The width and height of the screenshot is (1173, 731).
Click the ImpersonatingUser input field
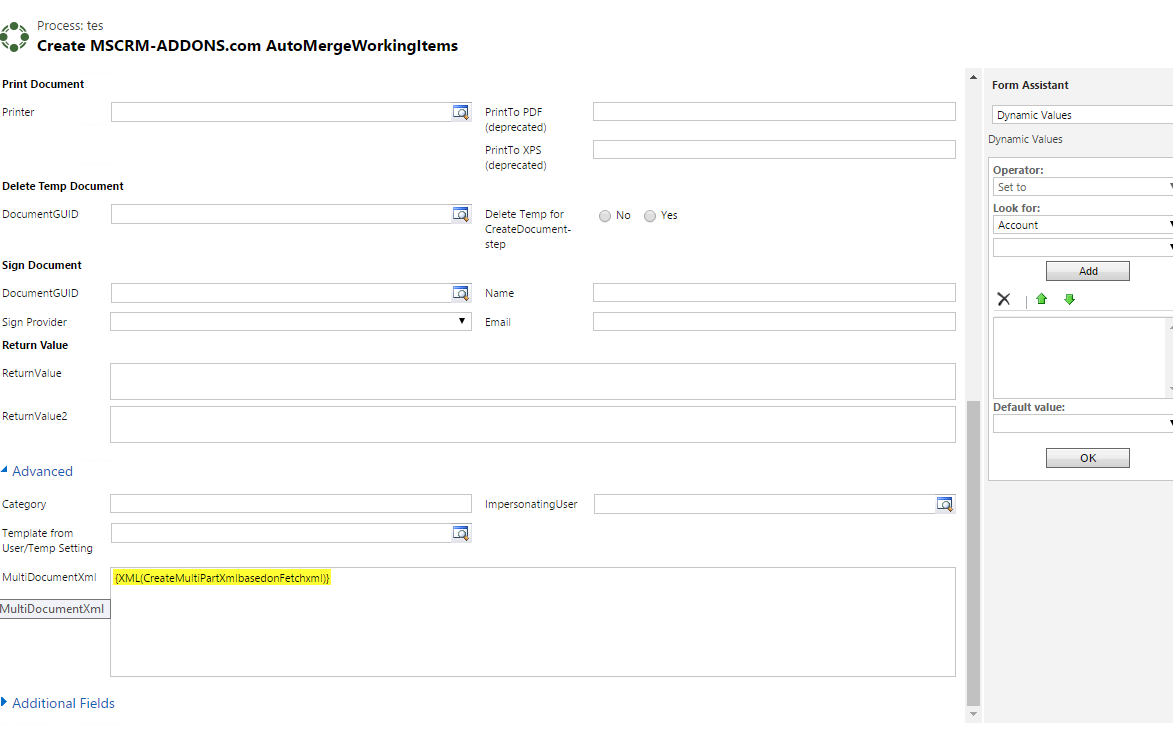pyautogui.click(x=765, y=504)
